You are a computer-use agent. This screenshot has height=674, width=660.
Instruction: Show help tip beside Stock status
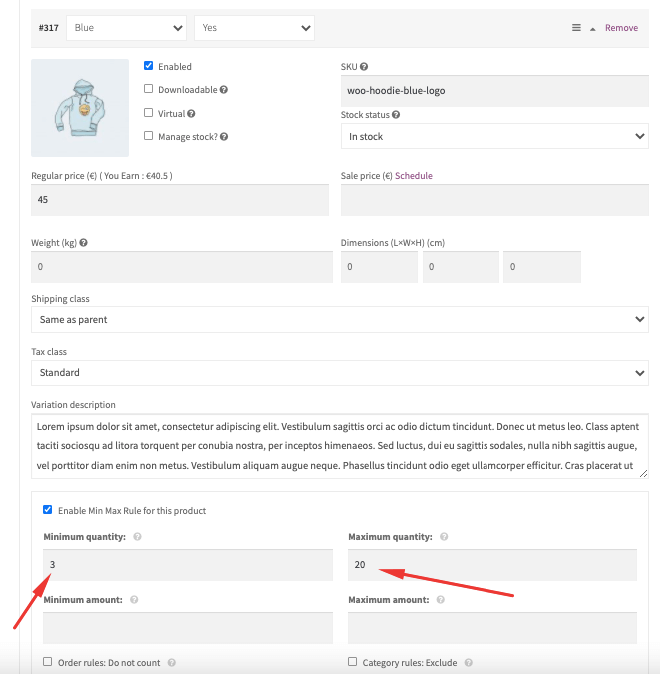point(396,115)
